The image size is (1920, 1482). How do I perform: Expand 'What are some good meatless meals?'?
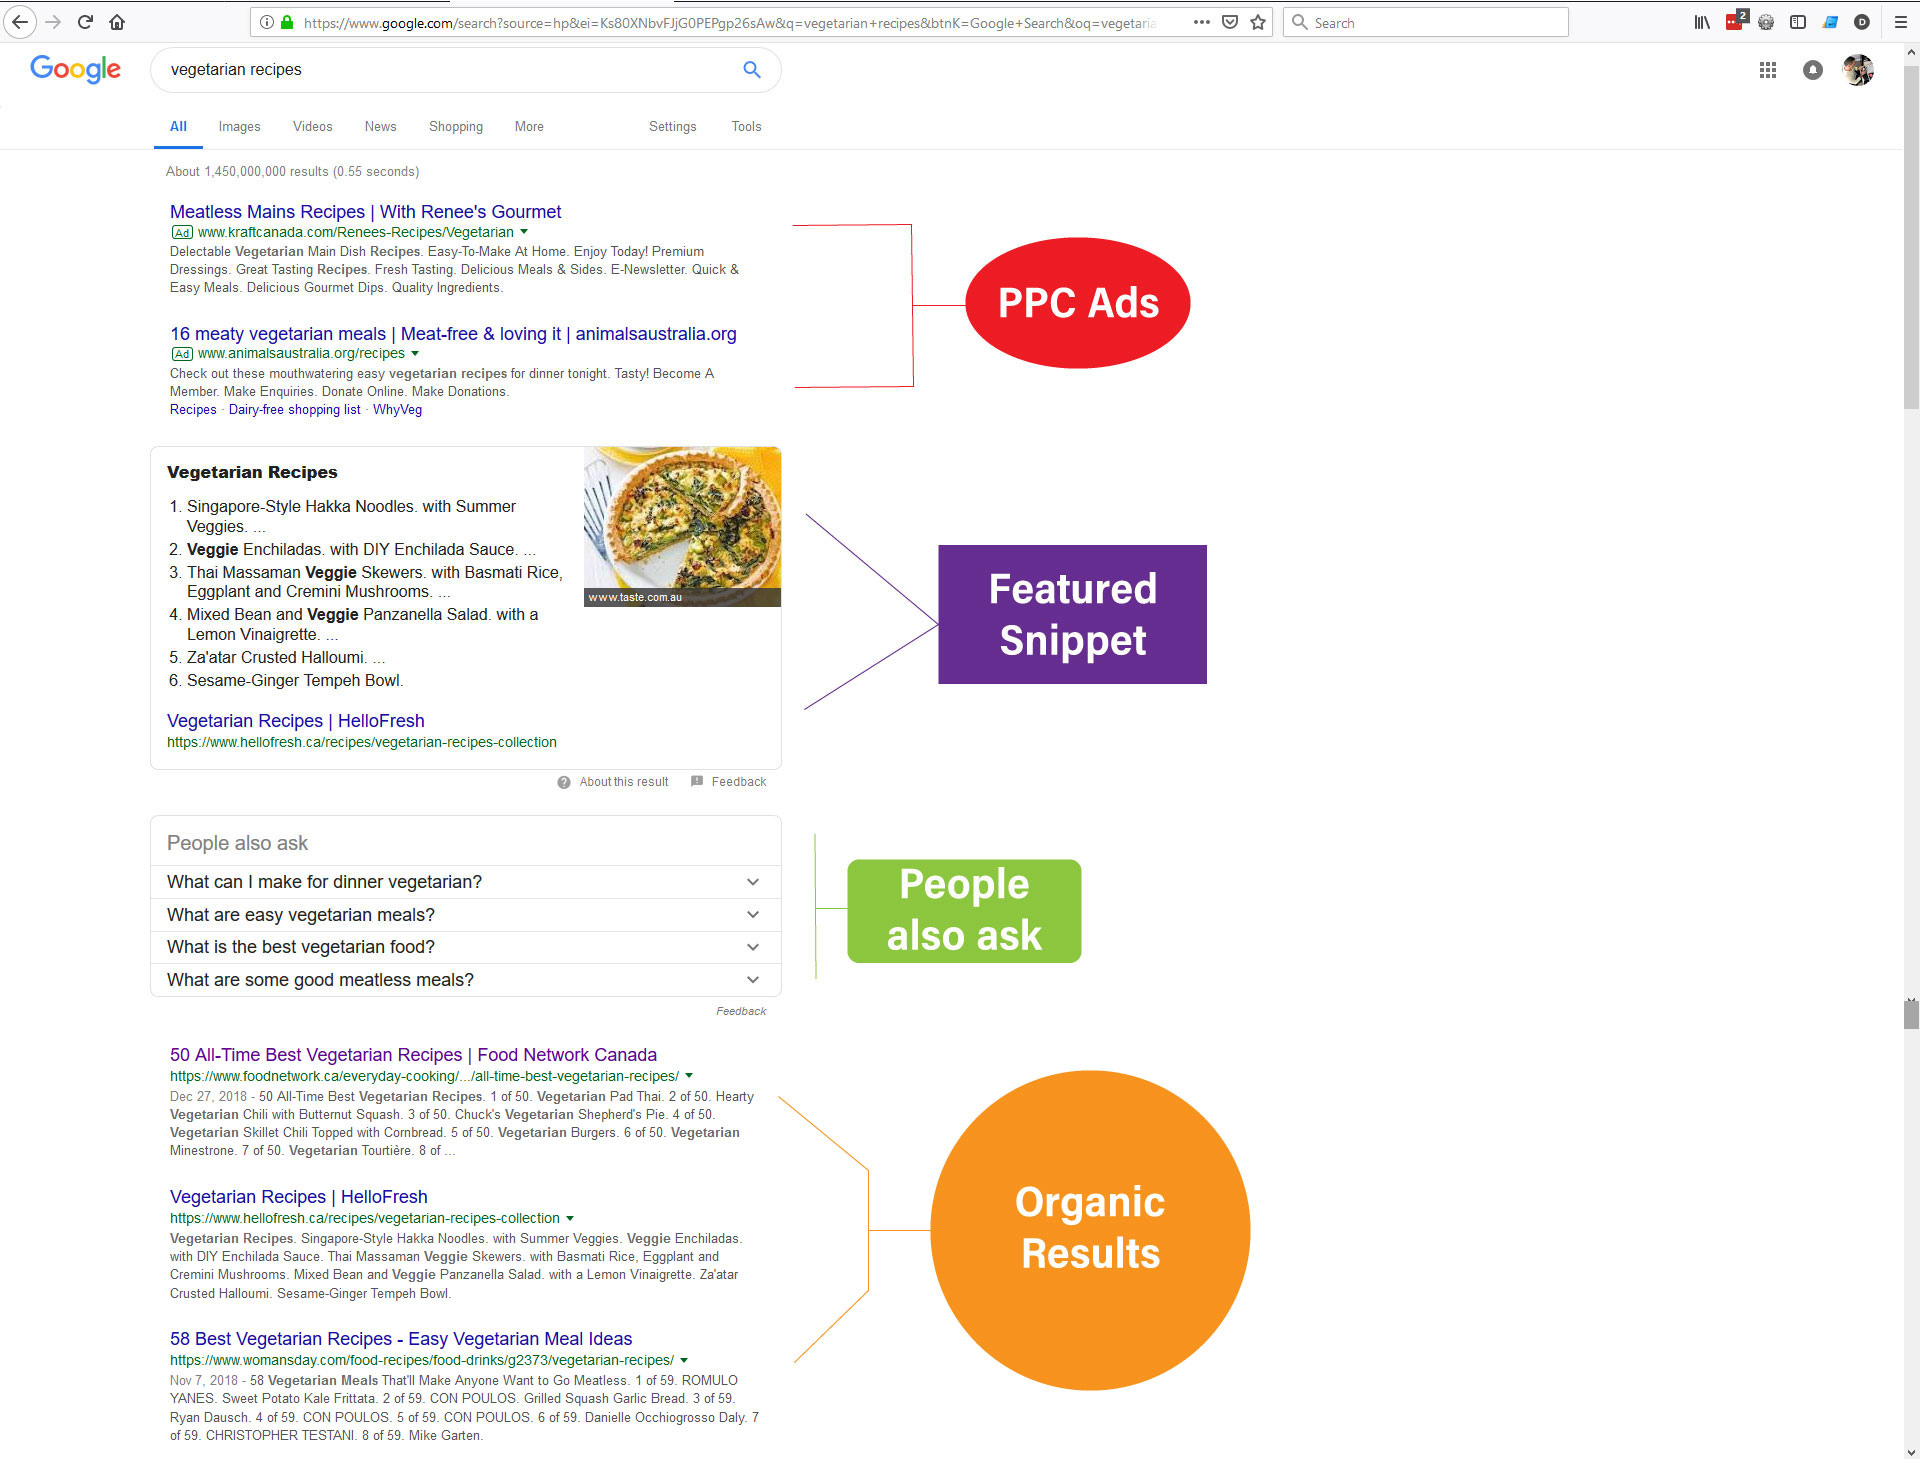pos(465,980)
